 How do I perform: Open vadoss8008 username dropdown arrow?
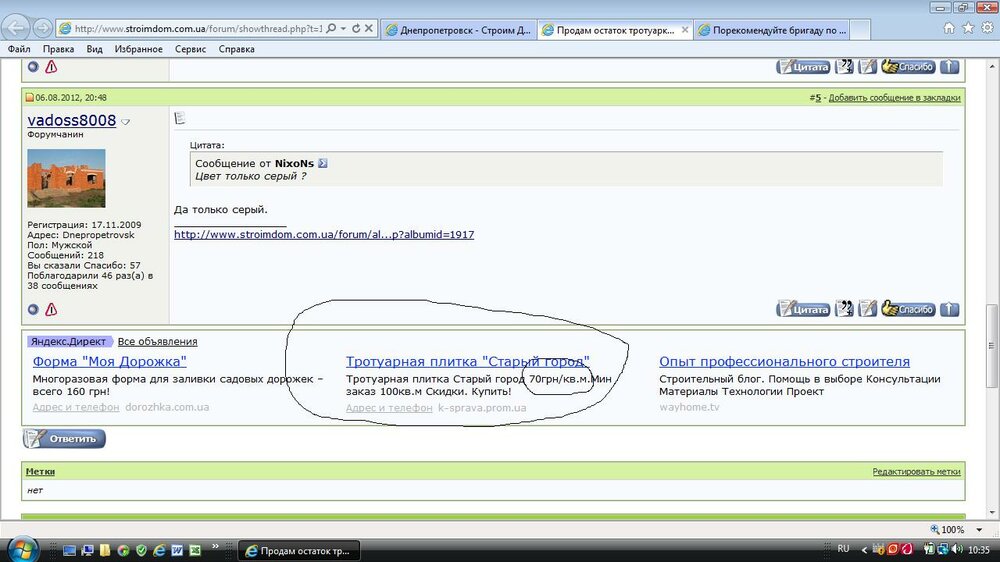[x=126, y=122]
